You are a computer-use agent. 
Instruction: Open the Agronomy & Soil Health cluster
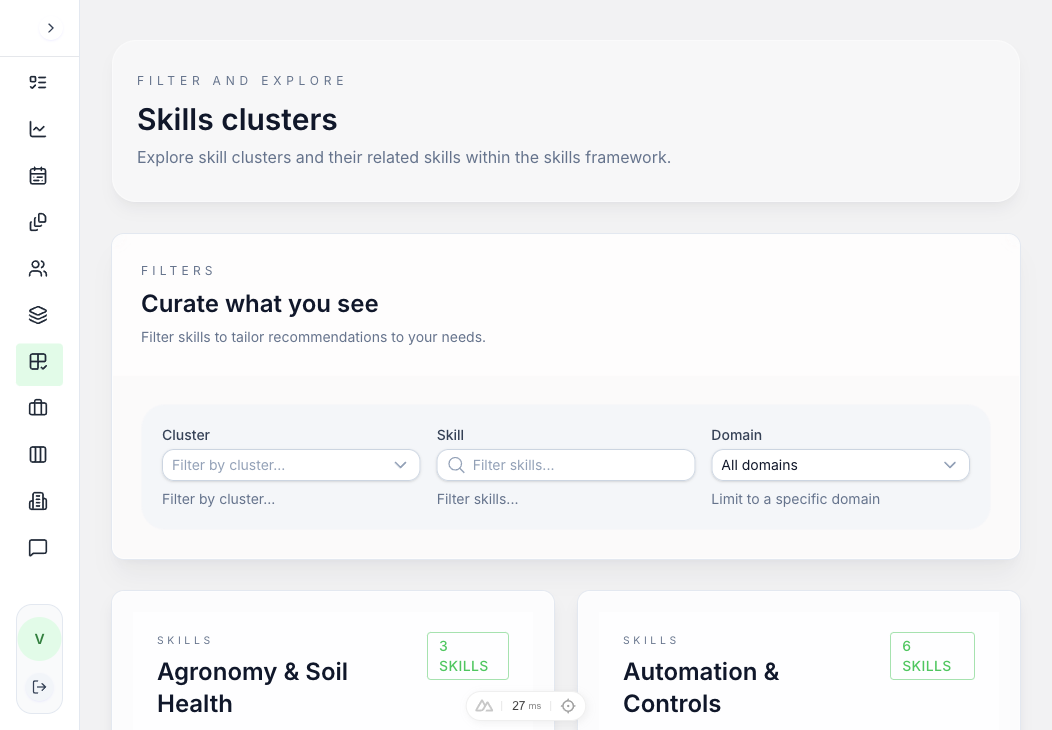252,688
